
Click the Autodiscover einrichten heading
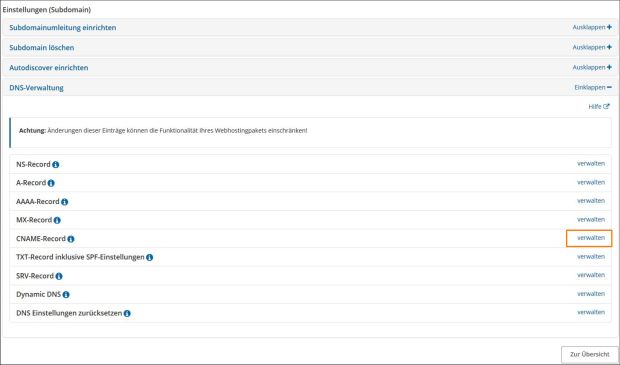[49, 68]
